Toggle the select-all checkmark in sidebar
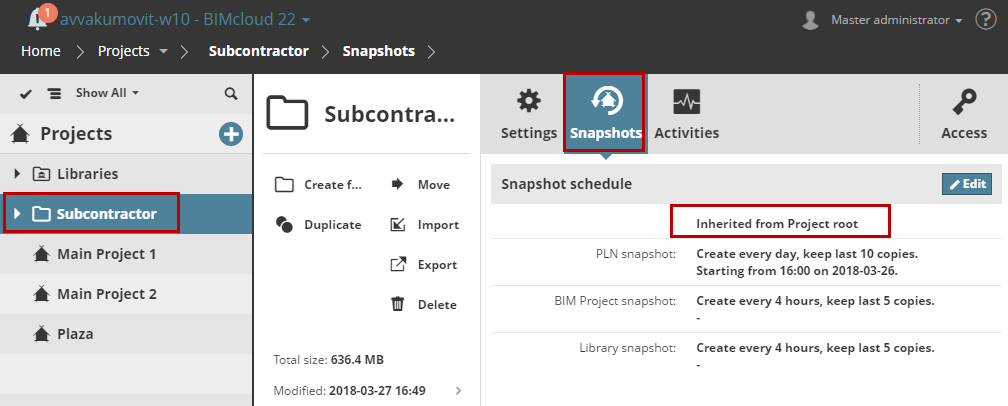1008x406 pixels. click(26, 93)
